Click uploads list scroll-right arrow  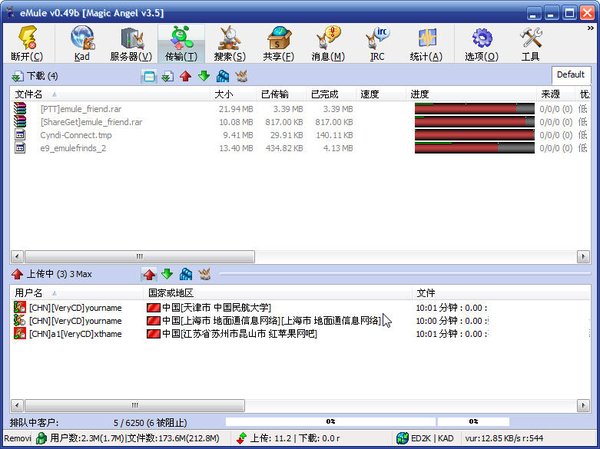pyautogui.click(x=583, y=405)
